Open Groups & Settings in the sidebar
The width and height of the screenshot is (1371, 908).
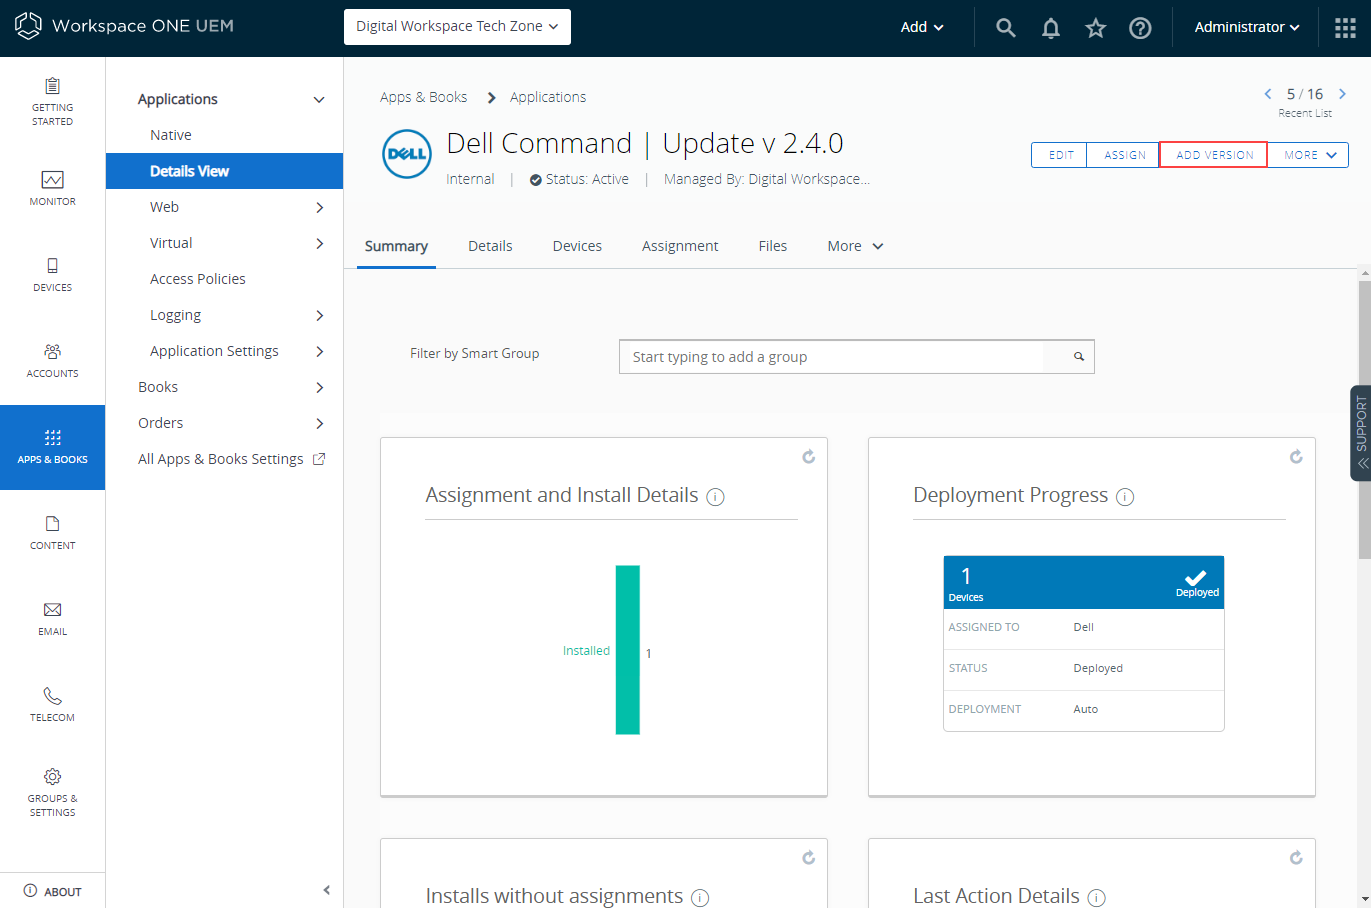pos(52,792)
